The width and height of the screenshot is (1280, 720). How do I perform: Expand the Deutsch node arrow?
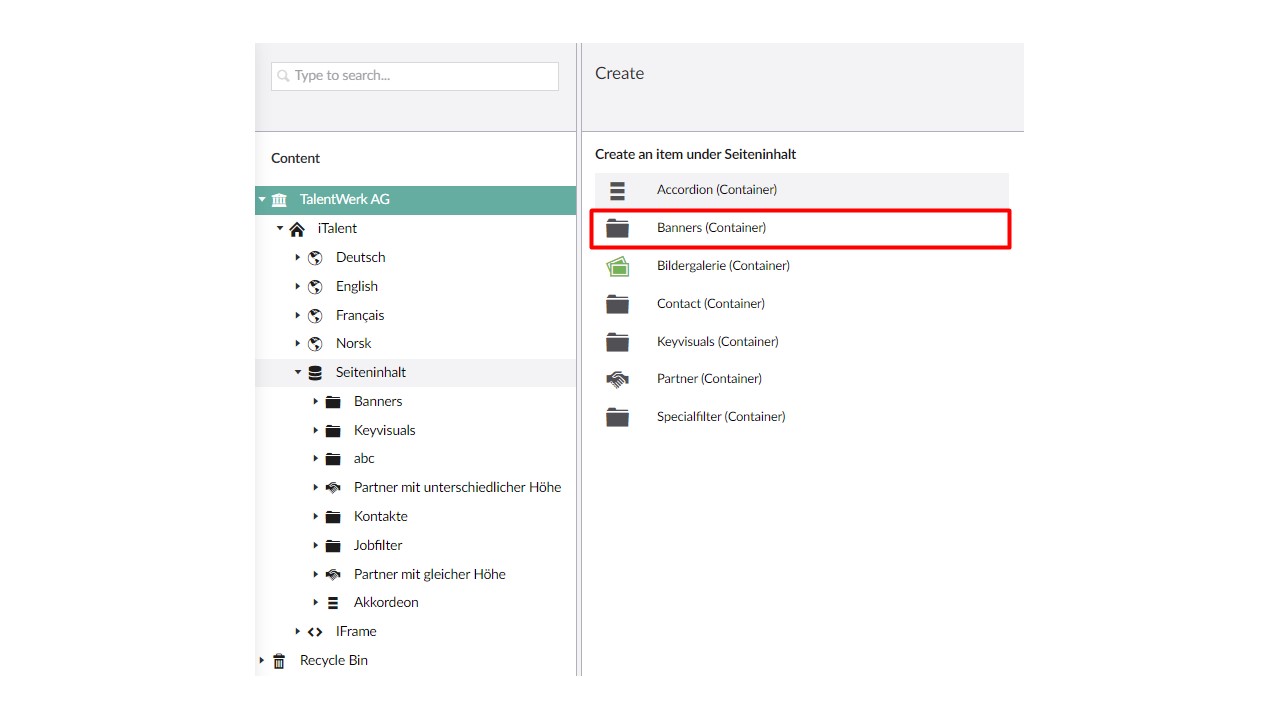(x=298, y=258)
